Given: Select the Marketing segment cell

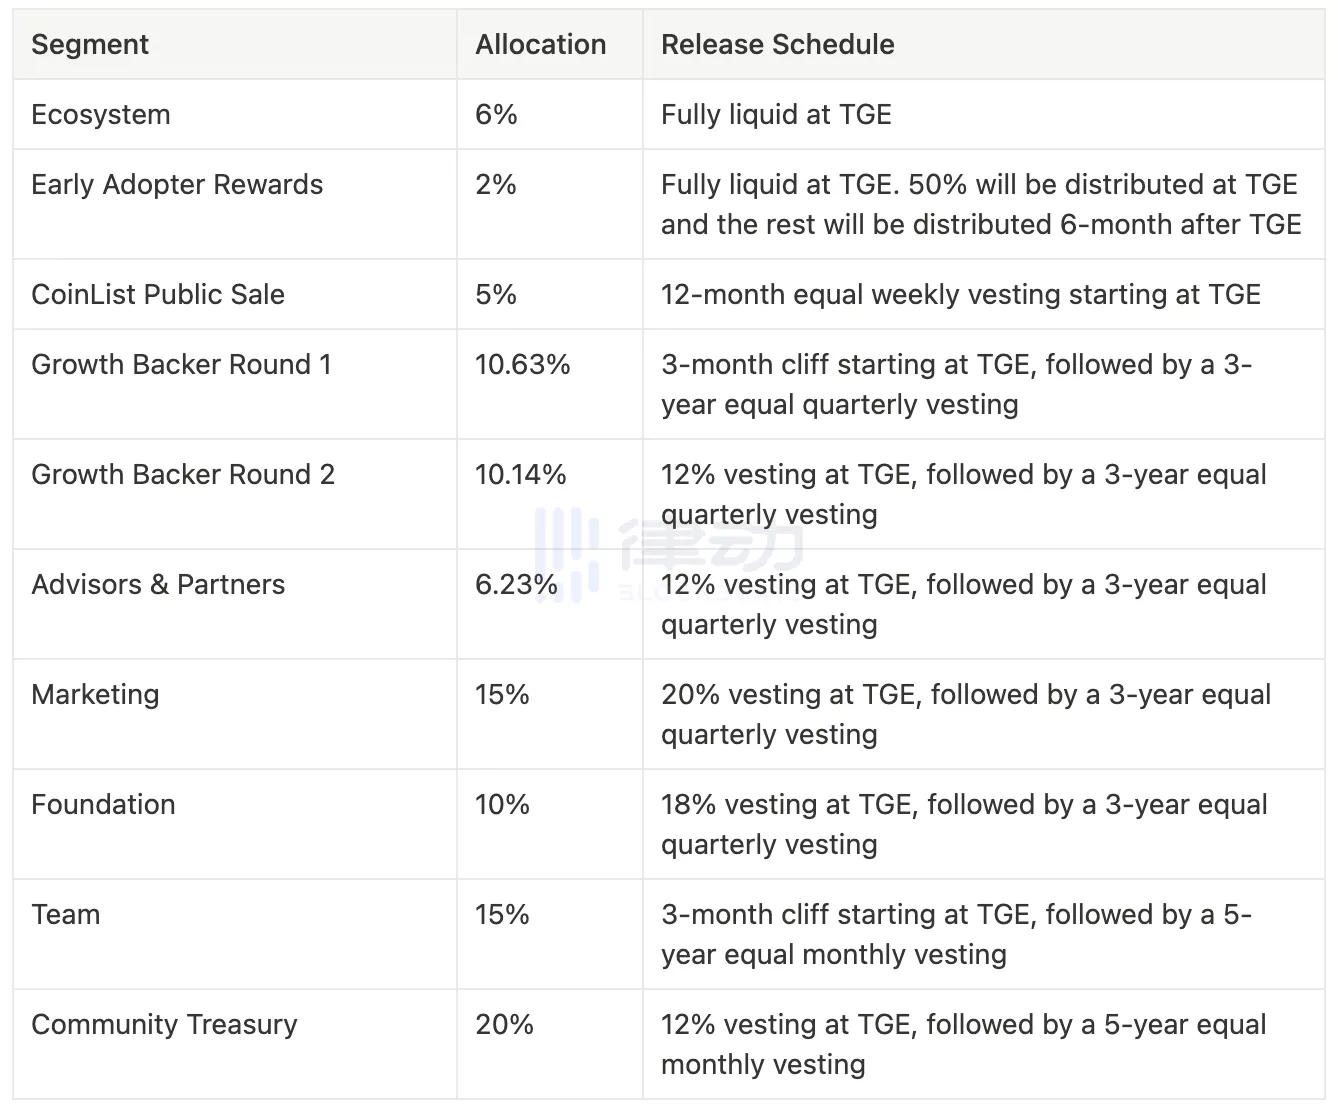Looking at the screenshot, I should [95, 695].
